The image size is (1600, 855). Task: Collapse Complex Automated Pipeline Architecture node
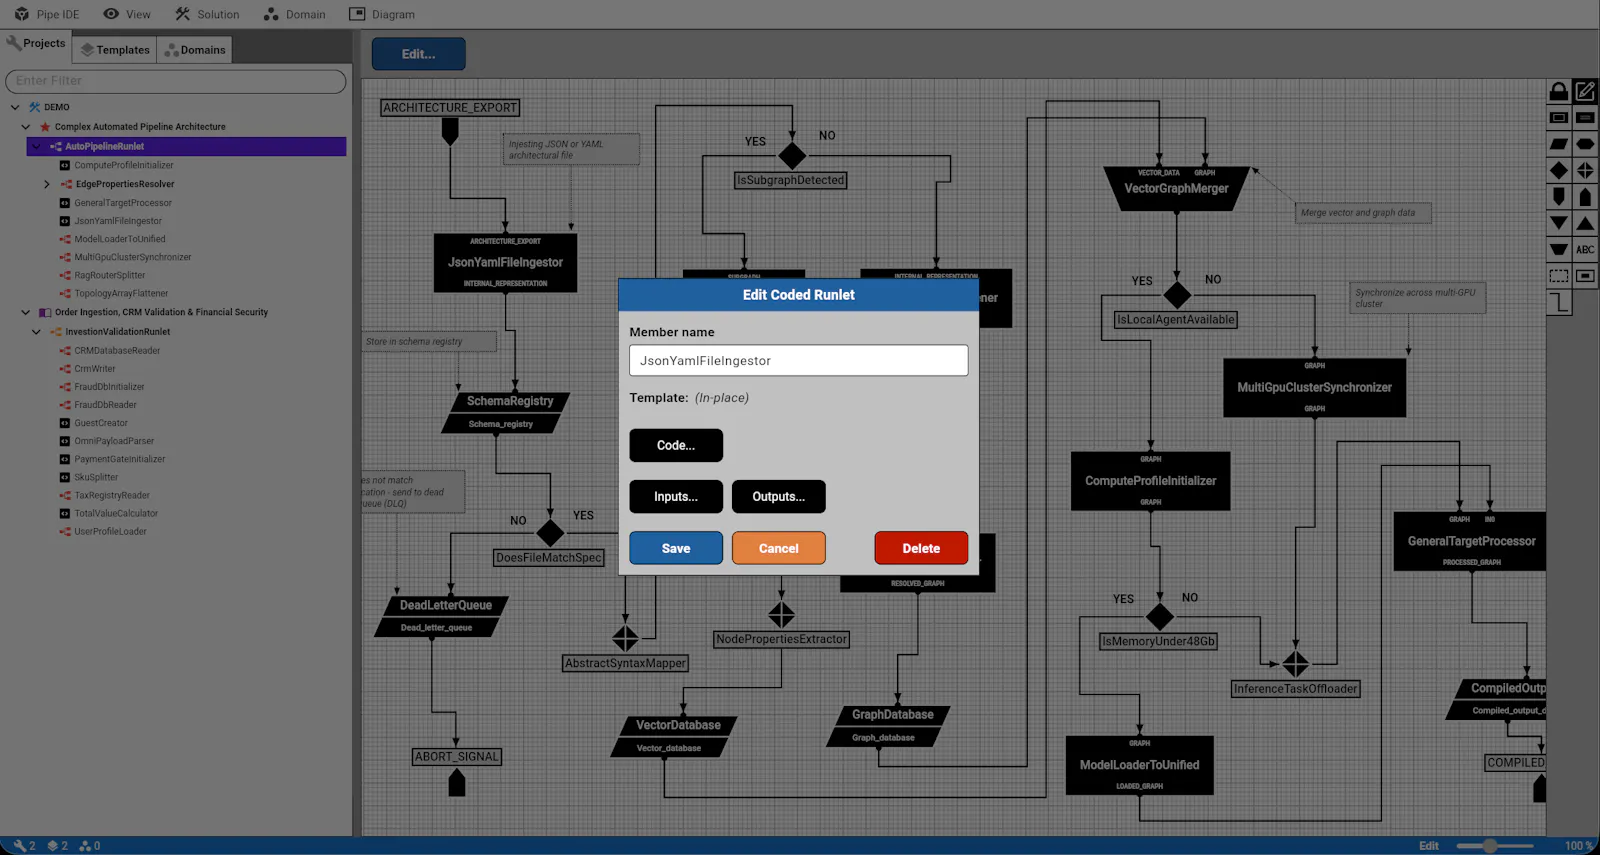click(26, 127)
